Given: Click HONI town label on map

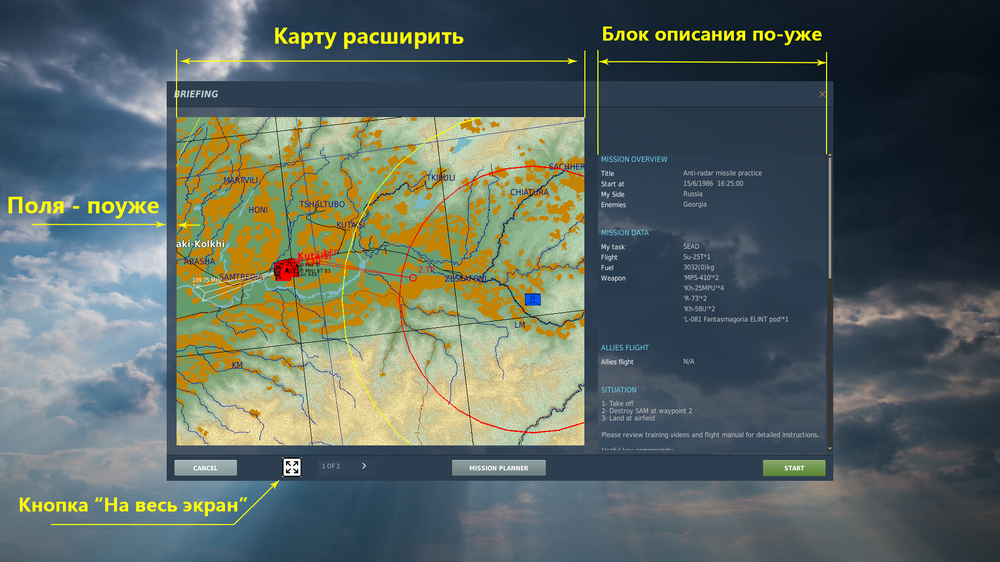Looking at the screenshot, I should pyautogui.click(x=258, y=210).
